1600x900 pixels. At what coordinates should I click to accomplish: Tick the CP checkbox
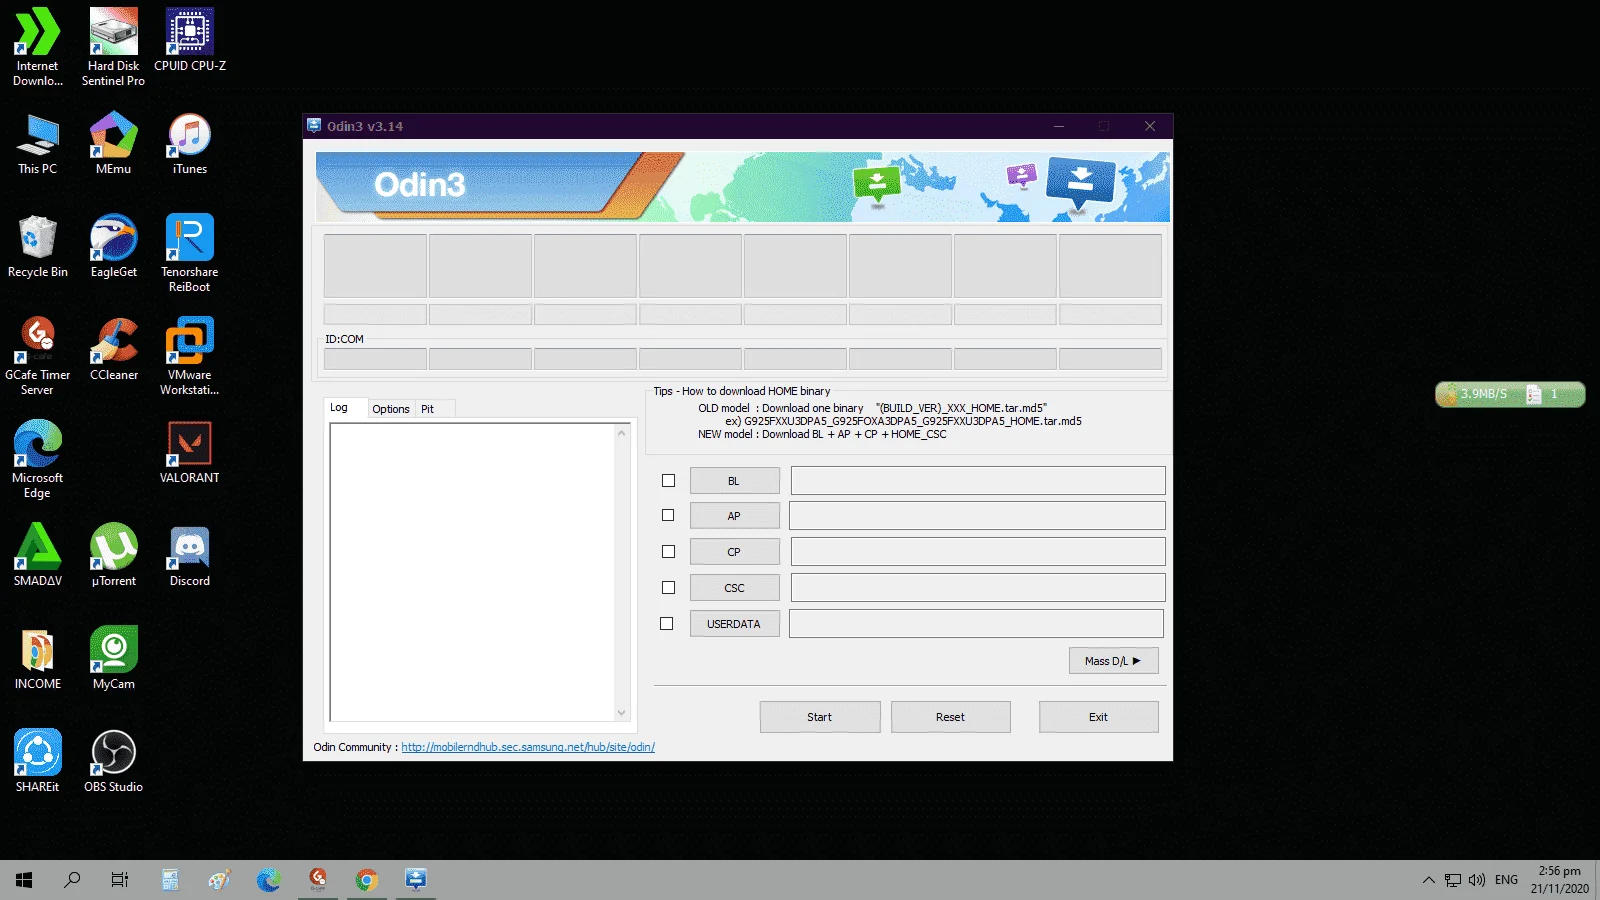point(669,552)
